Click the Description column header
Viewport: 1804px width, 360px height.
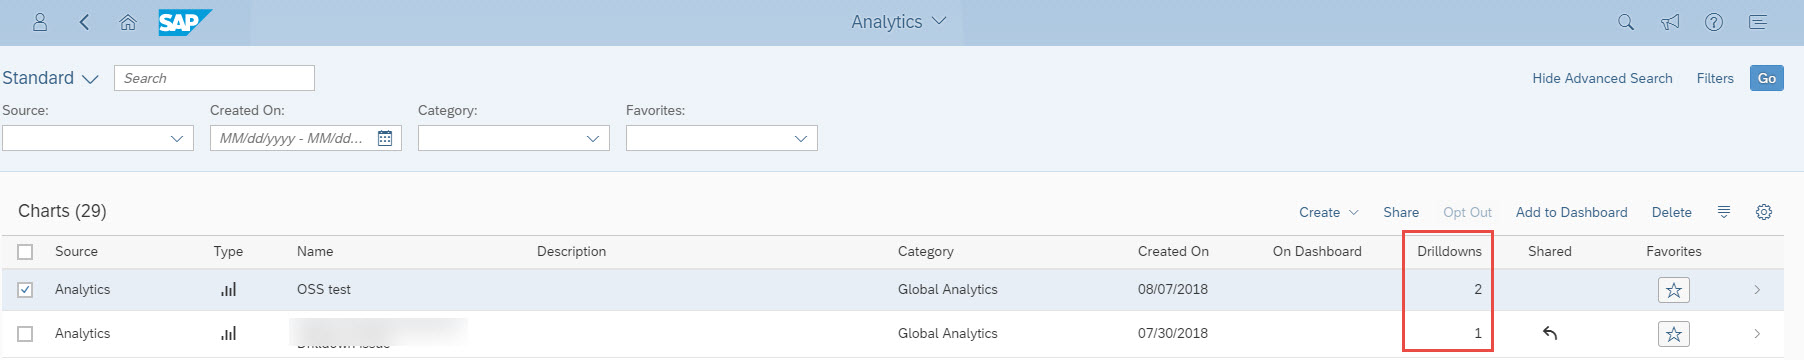[x=571, y=252]
